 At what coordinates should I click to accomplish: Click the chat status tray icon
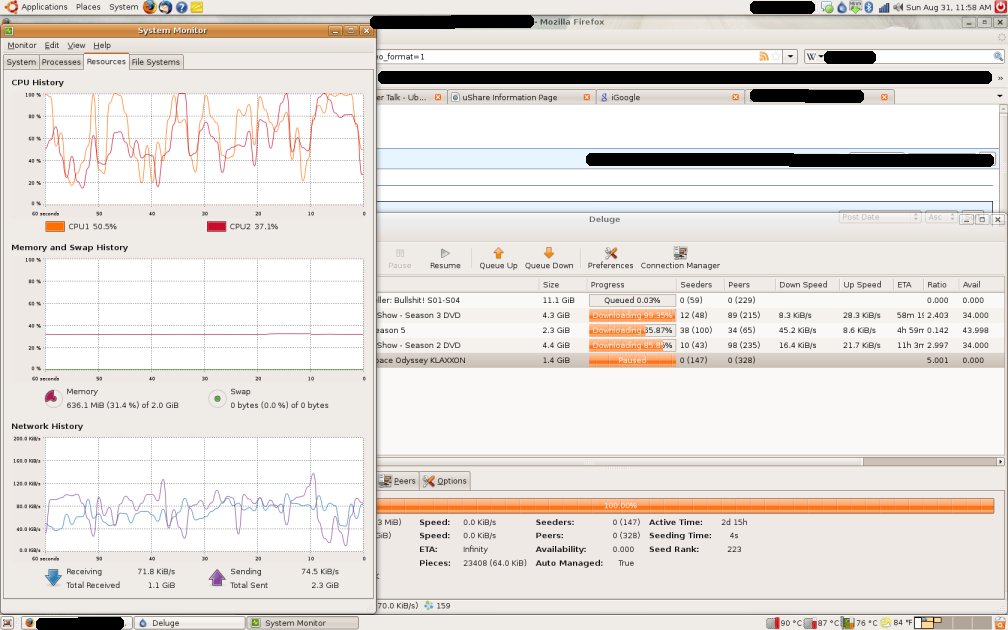(x=828, y=8)
